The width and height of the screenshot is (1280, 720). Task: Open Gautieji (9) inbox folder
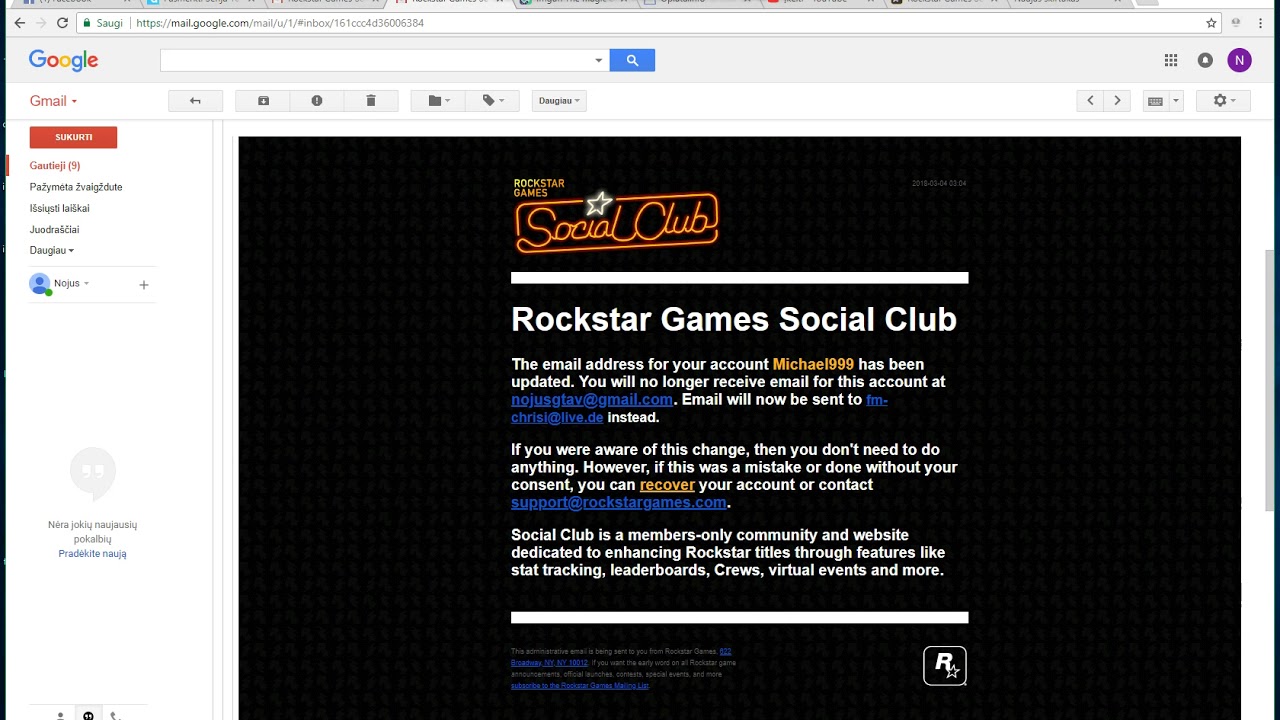pos(55,166)
